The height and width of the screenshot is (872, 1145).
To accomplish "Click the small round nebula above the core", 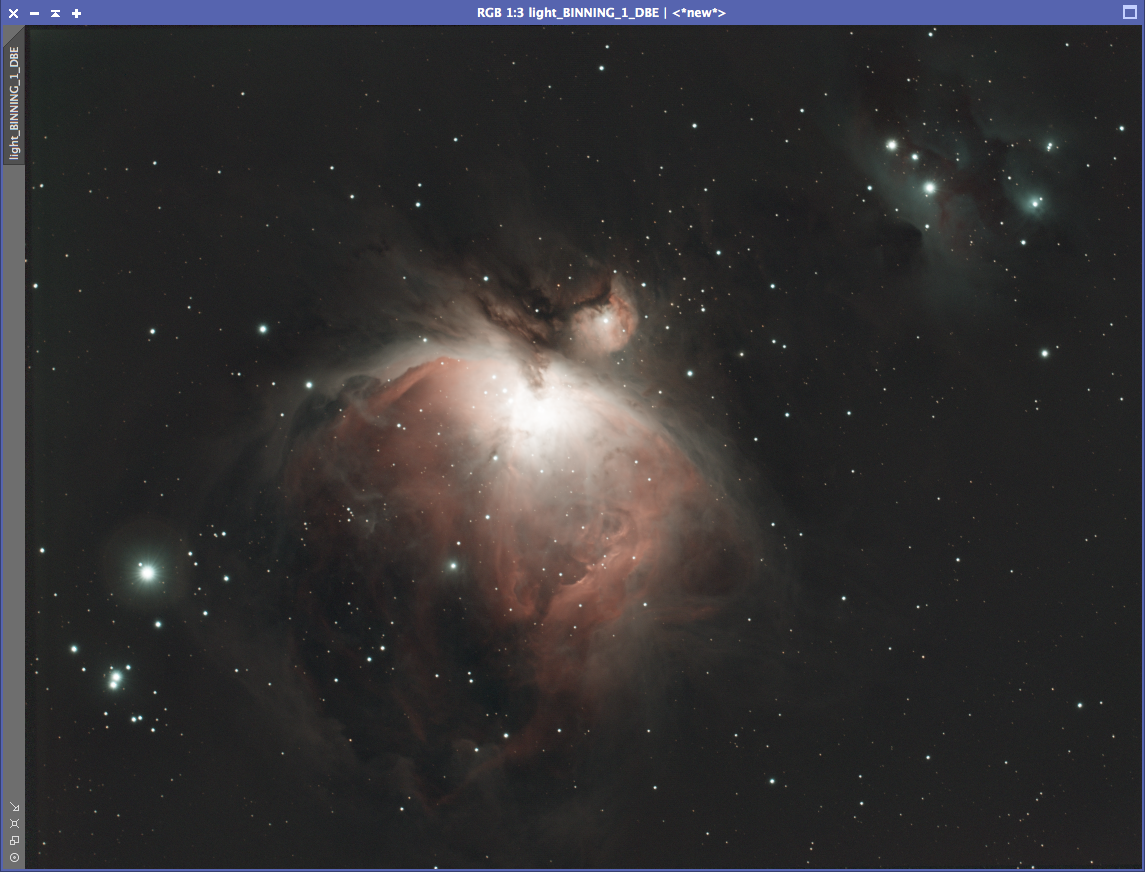I will [606, 320].
